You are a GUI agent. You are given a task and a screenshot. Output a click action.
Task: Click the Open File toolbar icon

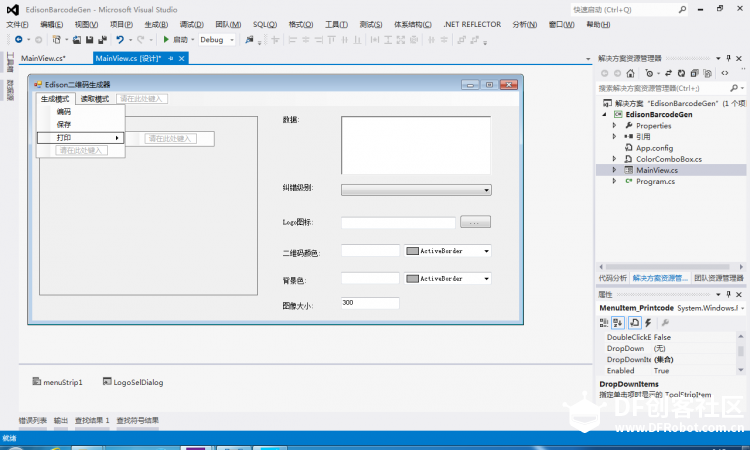point(77,40)
